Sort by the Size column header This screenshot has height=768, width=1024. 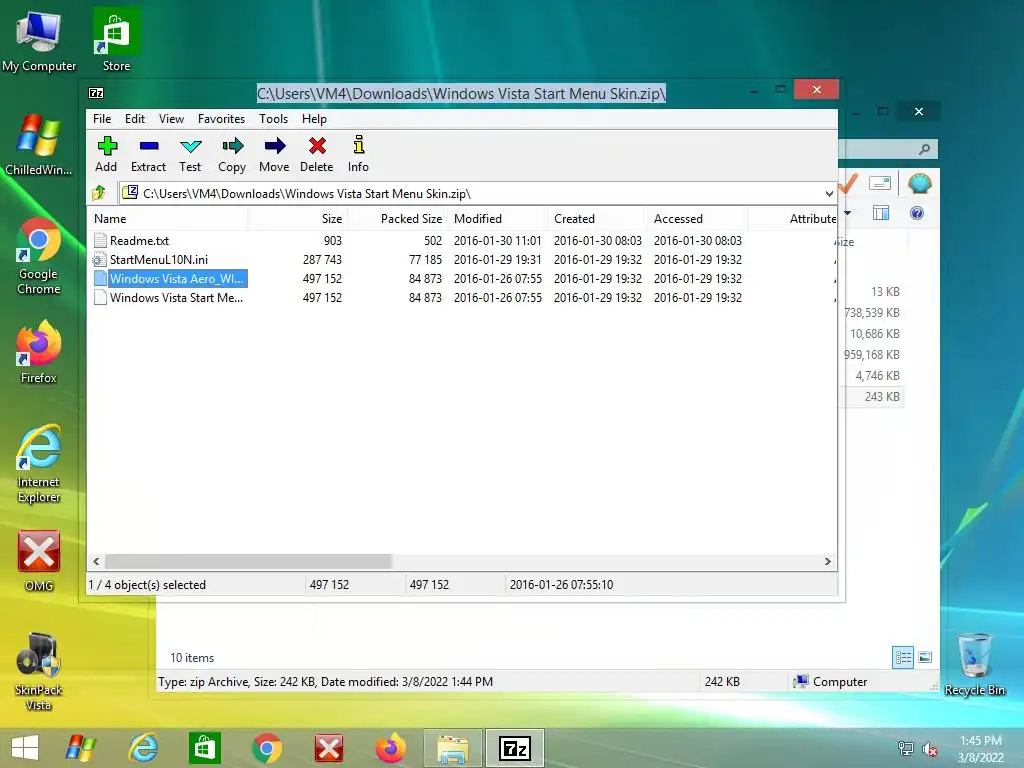[x=298, y=219]
